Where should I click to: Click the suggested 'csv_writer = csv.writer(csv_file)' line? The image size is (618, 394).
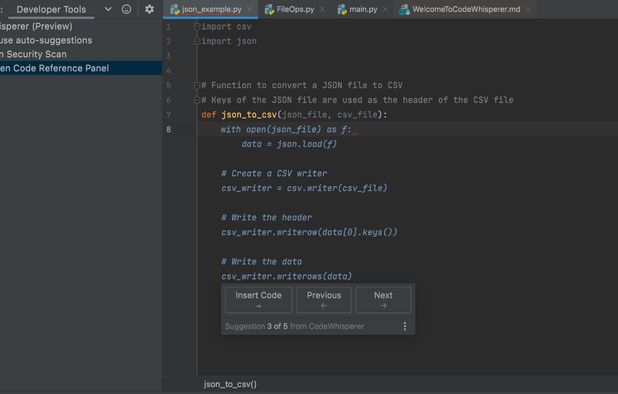point(304,188)
